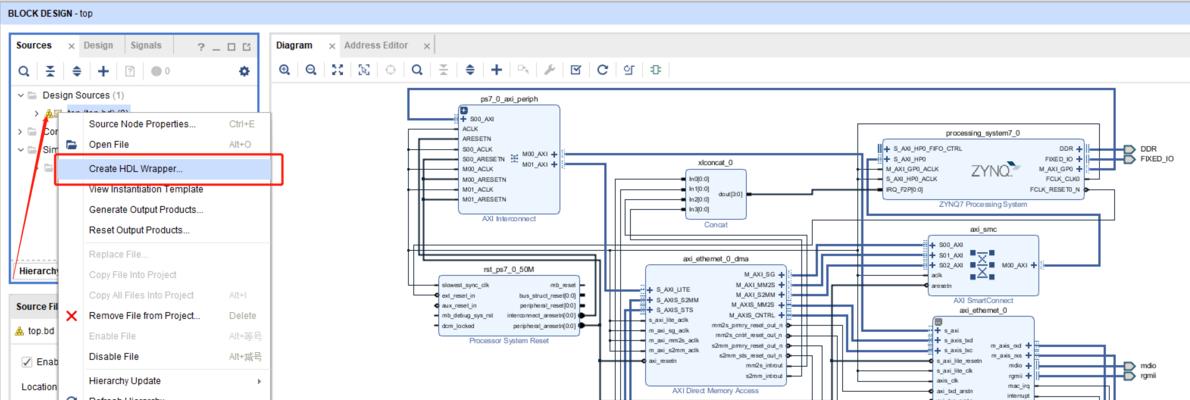This screenshot has width=1190, height=400.
Task: Click the Sources panel help question mark
Action: tap(201, 46)
